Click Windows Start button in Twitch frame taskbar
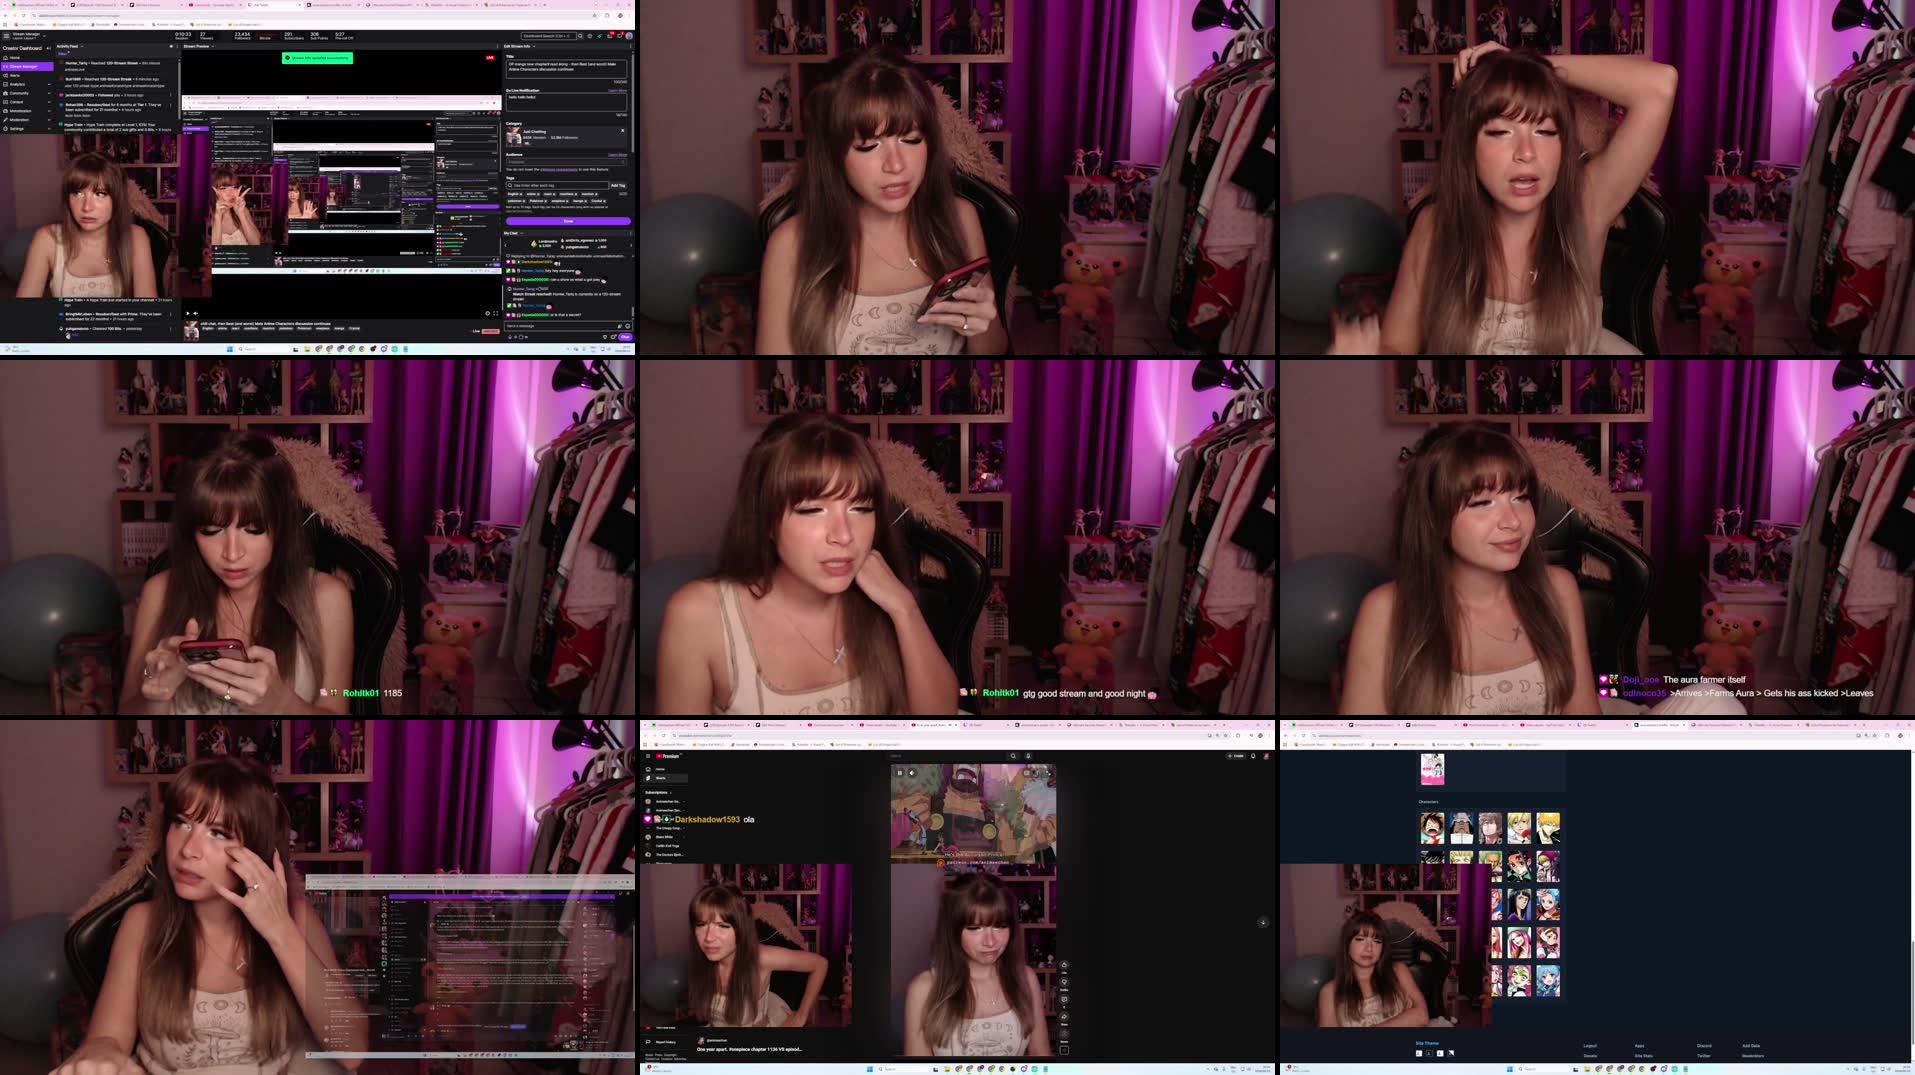 click(229, 349)
